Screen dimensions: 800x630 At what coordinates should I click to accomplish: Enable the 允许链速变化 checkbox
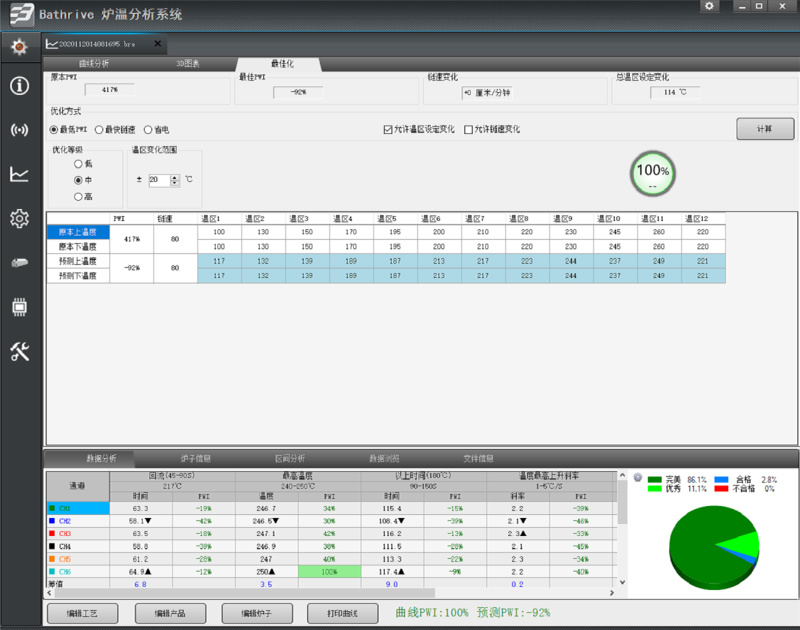point(468,129)
